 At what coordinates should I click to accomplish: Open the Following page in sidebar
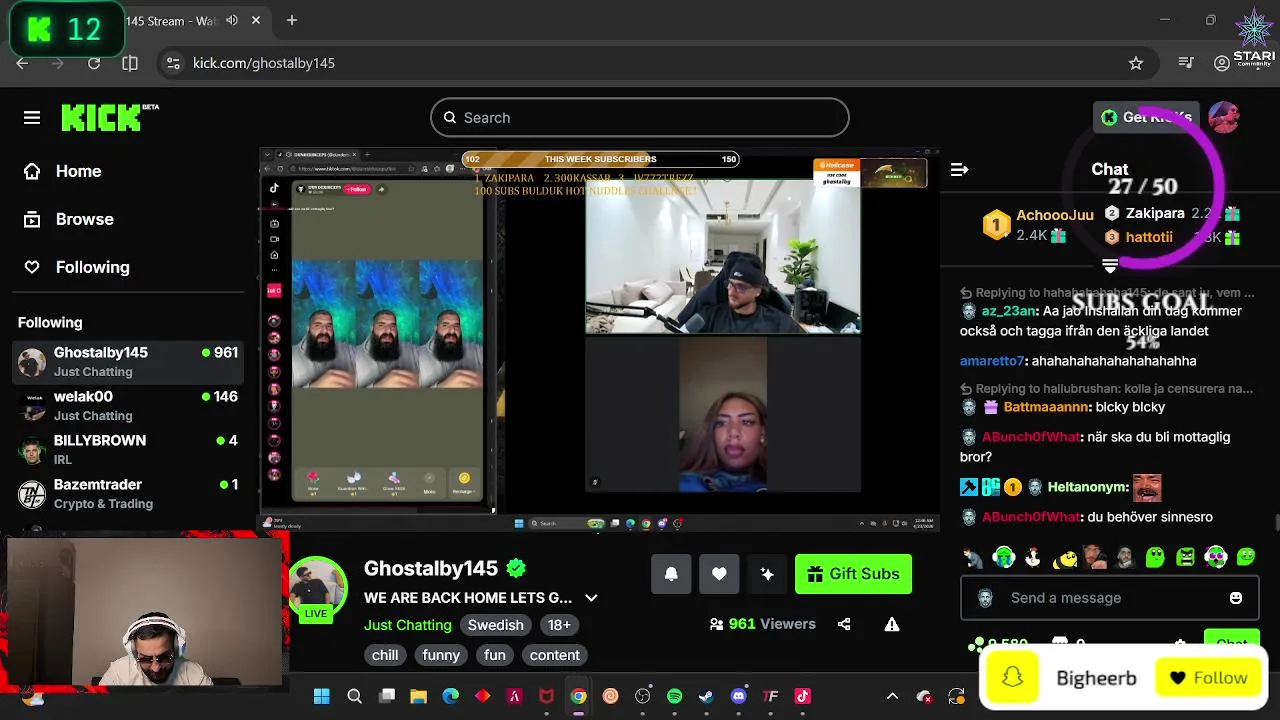coord(77,267)
